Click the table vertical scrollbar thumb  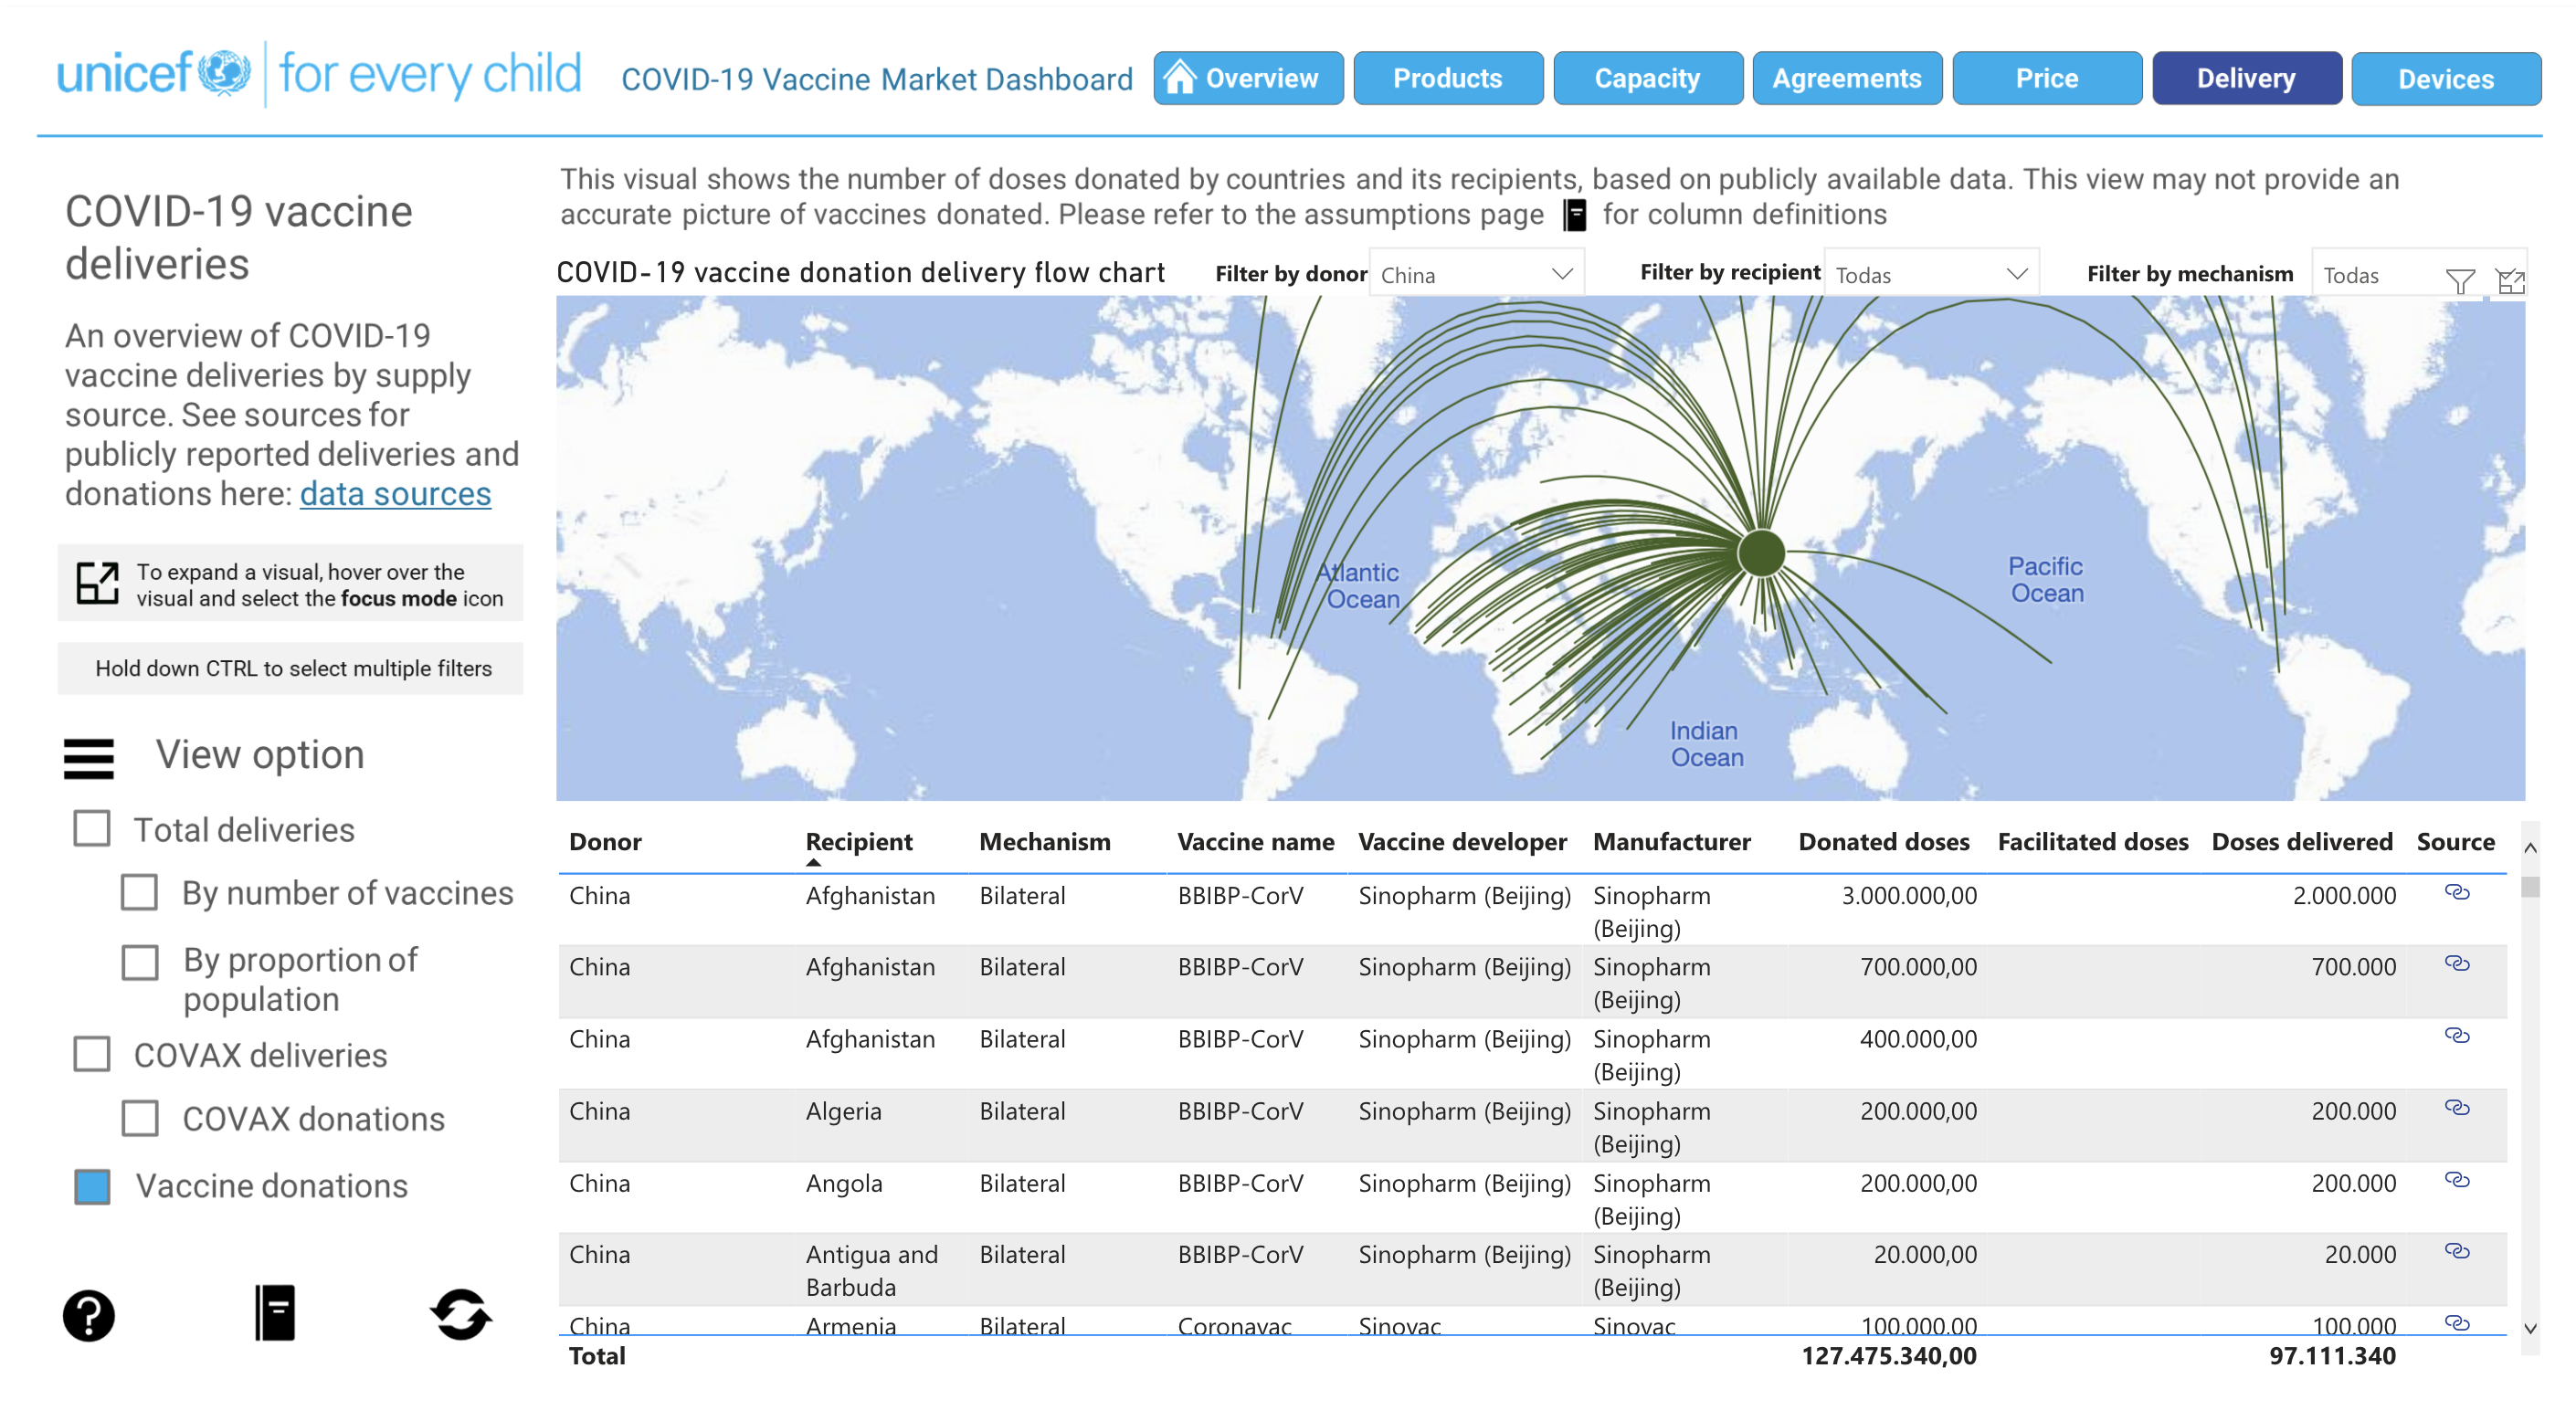tap(2530, 887)
